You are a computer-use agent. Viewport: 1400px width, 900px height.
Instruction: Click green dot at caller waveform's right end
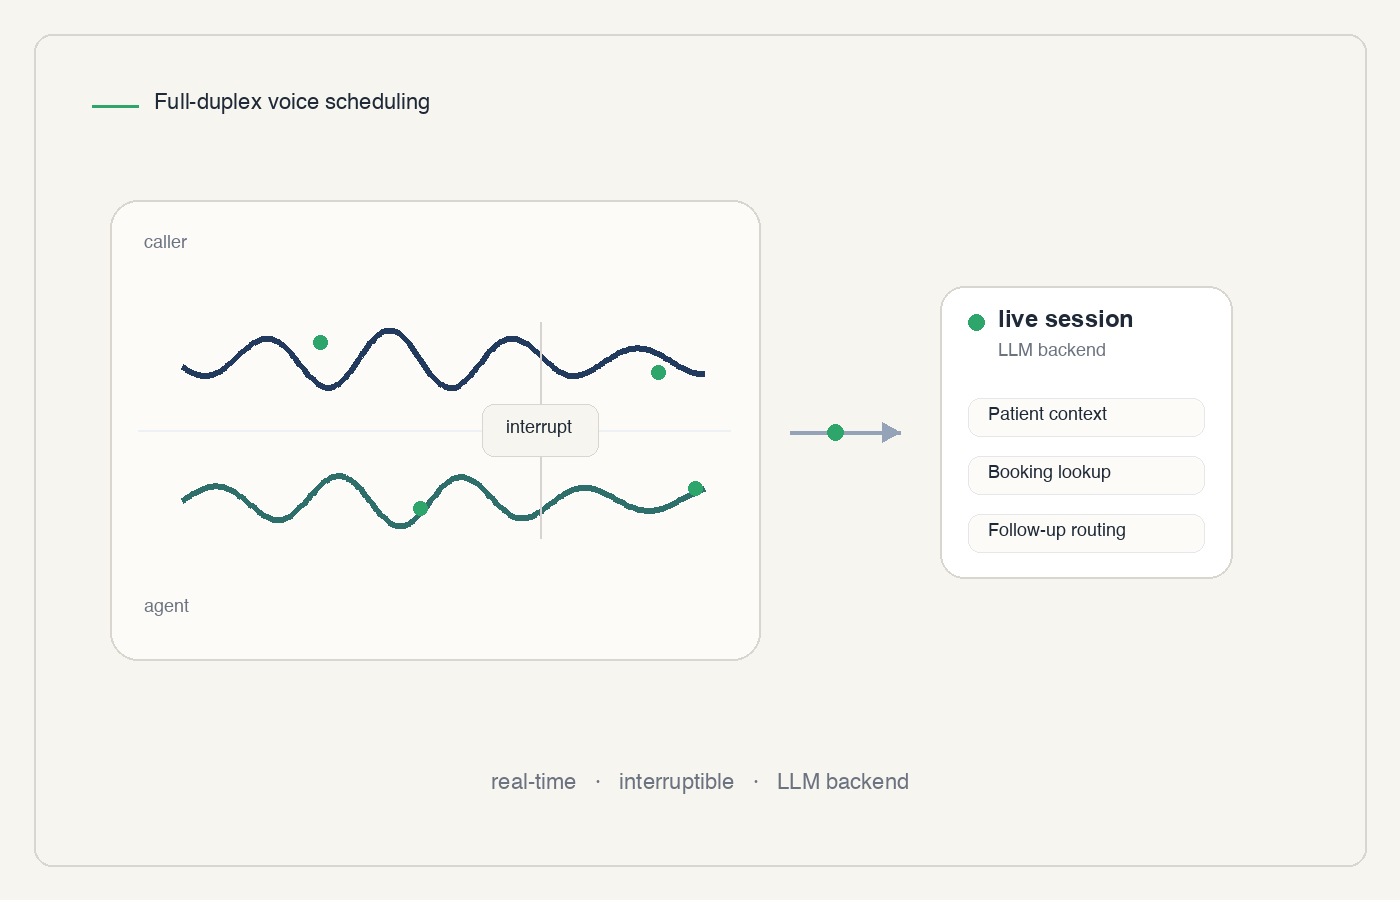coord(658,372)
